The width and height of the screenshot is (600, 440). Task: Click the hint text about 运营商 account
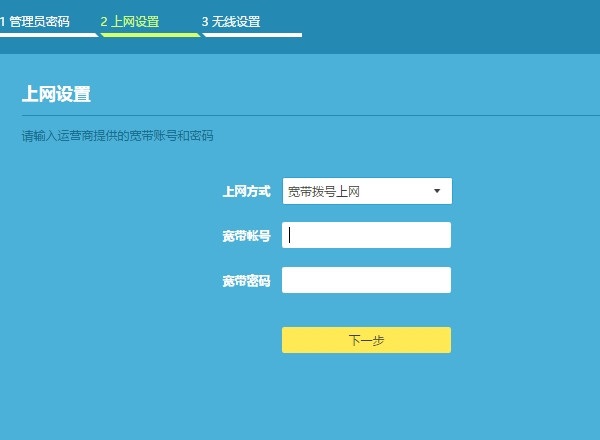(x=118, y=135)
